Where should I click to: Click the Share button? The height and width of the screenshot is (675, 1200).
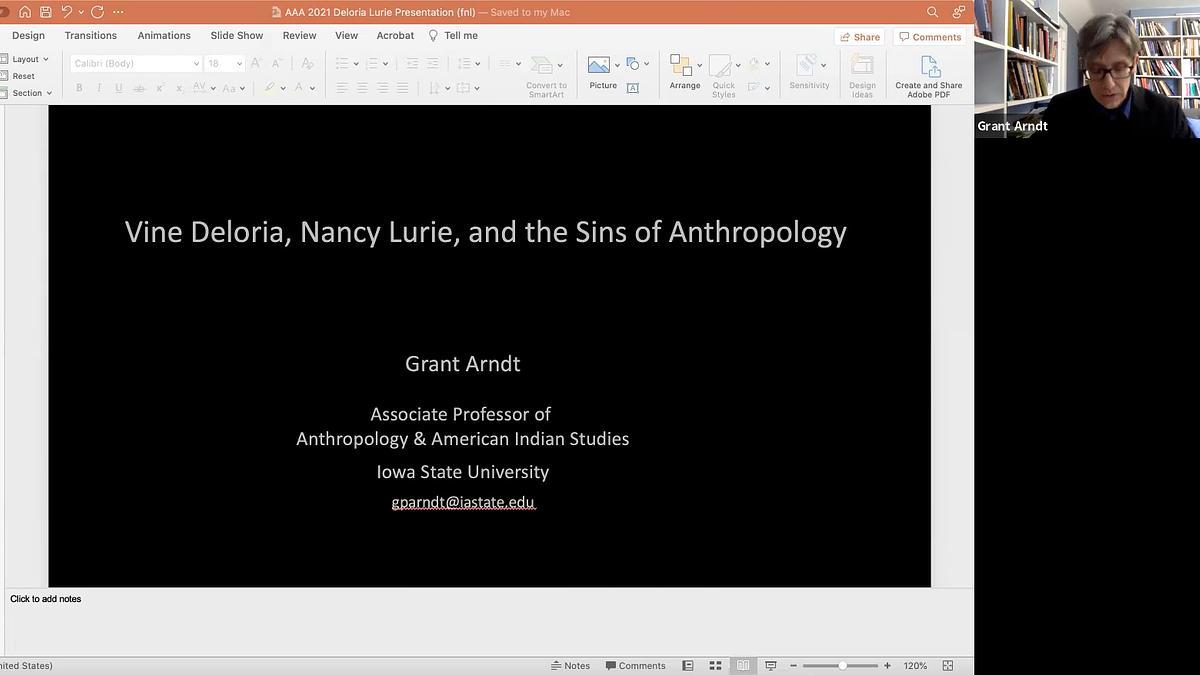click(x=860, y=37)
